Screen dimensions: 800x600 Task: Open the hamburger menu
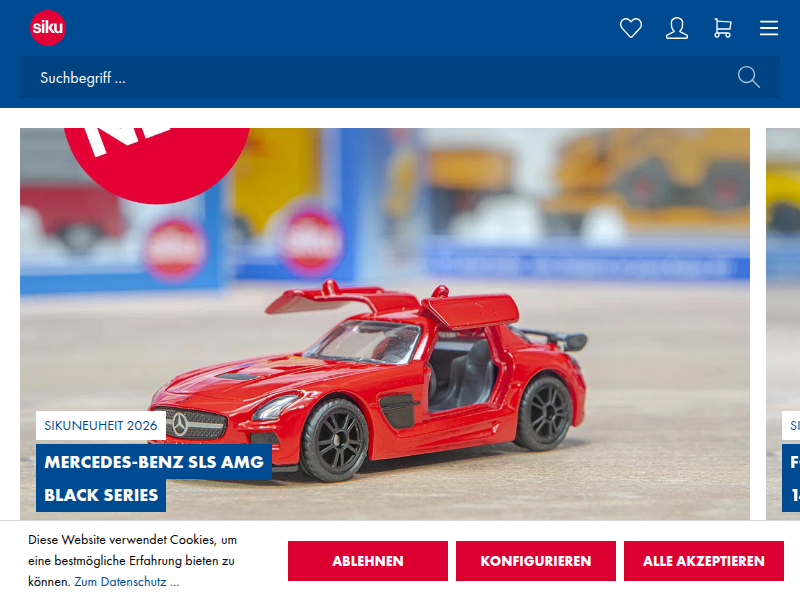click(x=768, y=28)
